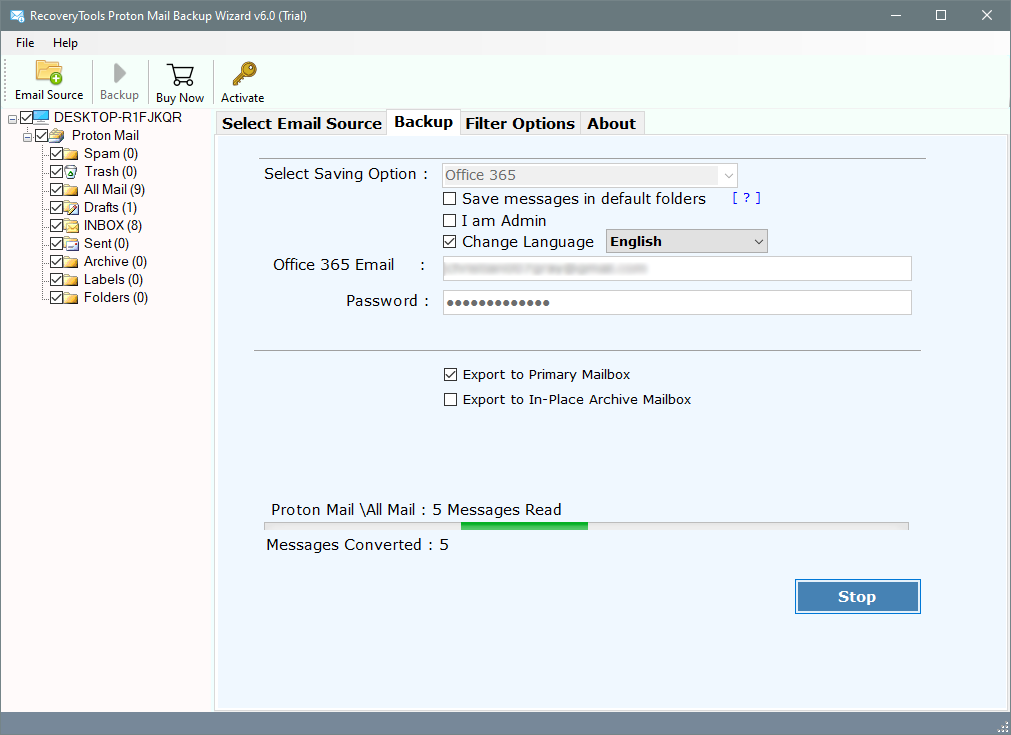Collapse the DESKTOP-R1FJKQR tree node
Screen dimensions: 1011x735
[x=12, y=119]
